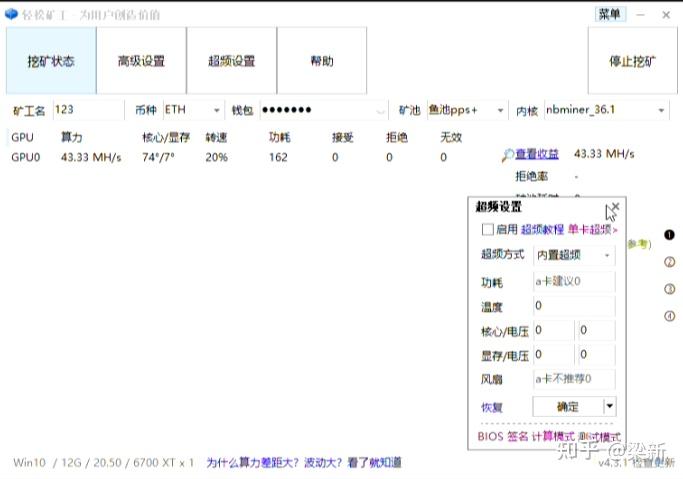Select step circle number 1
Viewport: 683px width, 479px height.
tap(669, 235)
